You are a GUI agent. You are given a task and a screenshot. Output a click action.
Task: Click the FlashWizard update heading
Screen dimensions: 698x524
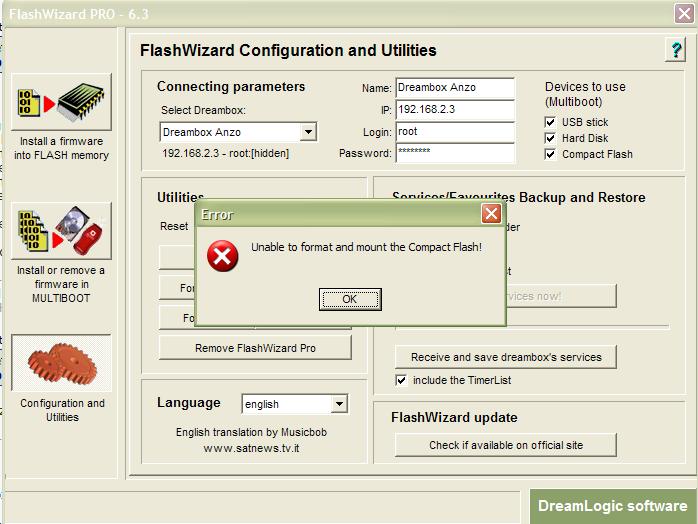tap(454, 418)
